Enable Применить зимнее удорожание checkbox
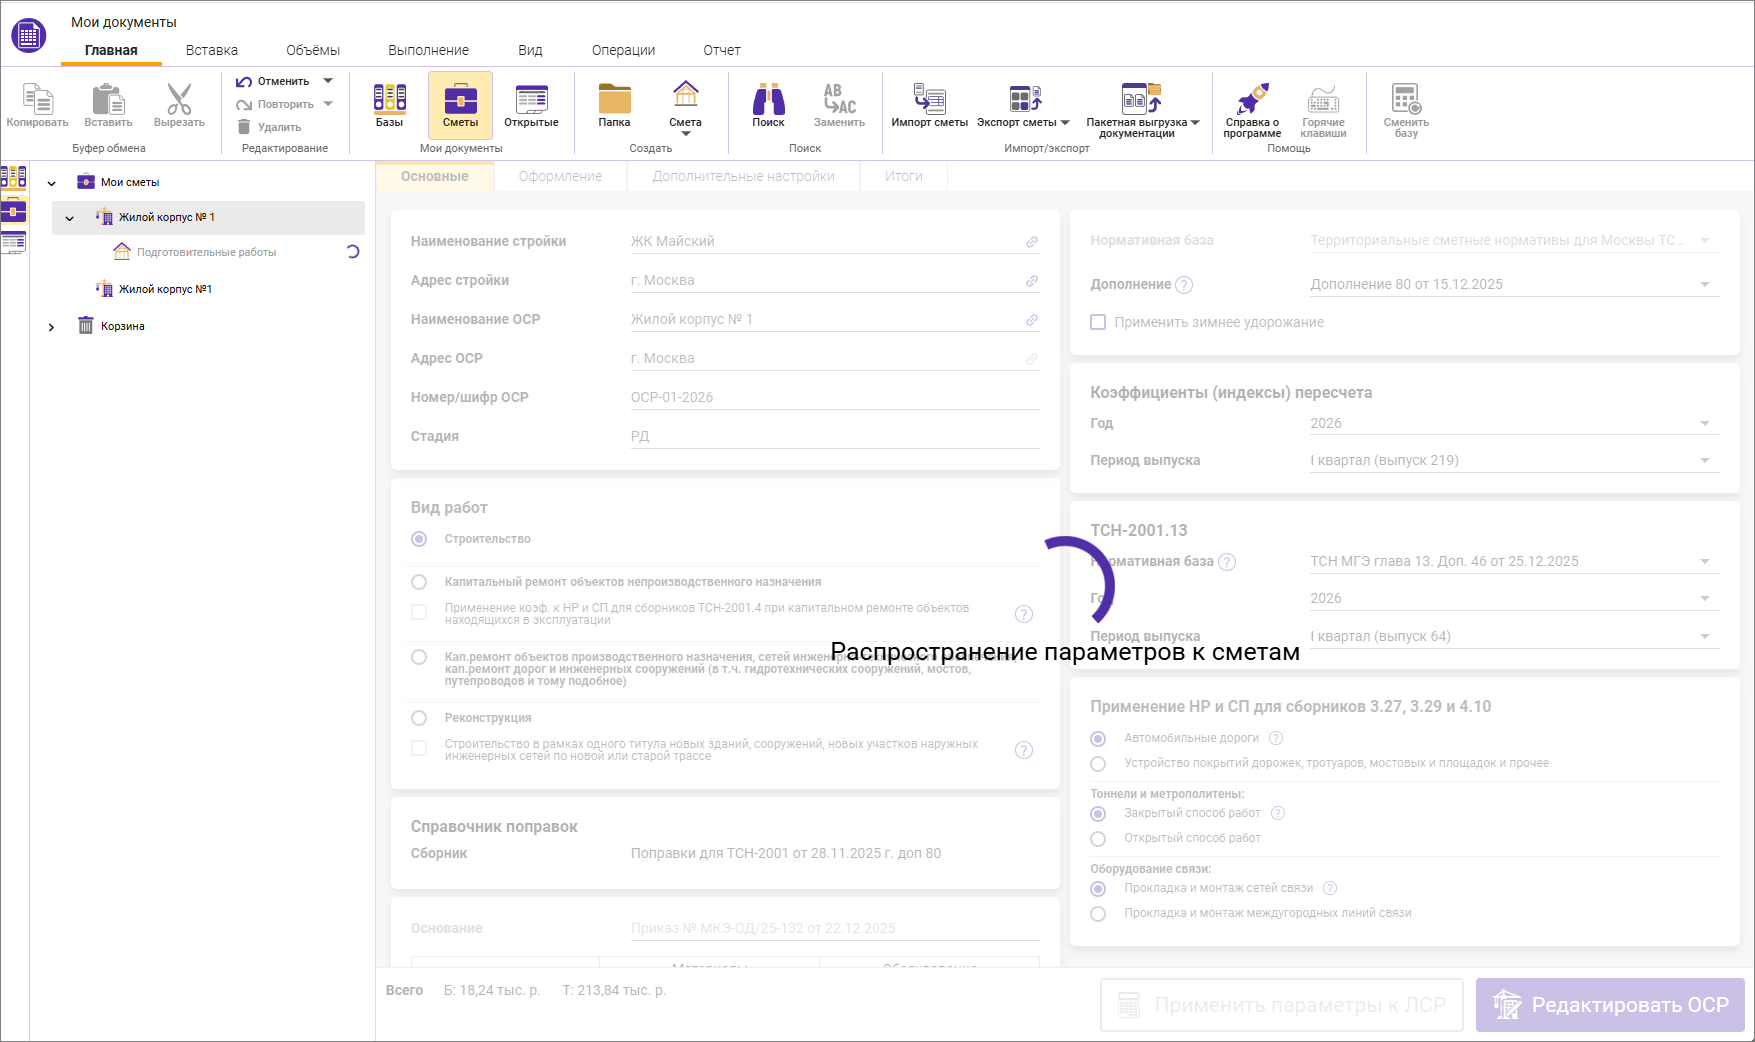 1097,322
